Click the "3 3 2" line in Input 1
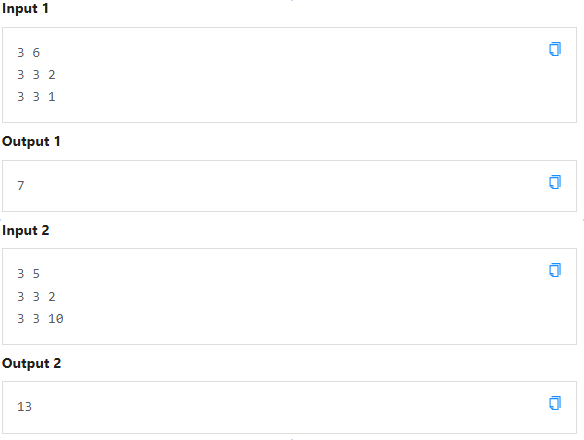The width and height of the screenshot is (584, 440). pos(36,75)
